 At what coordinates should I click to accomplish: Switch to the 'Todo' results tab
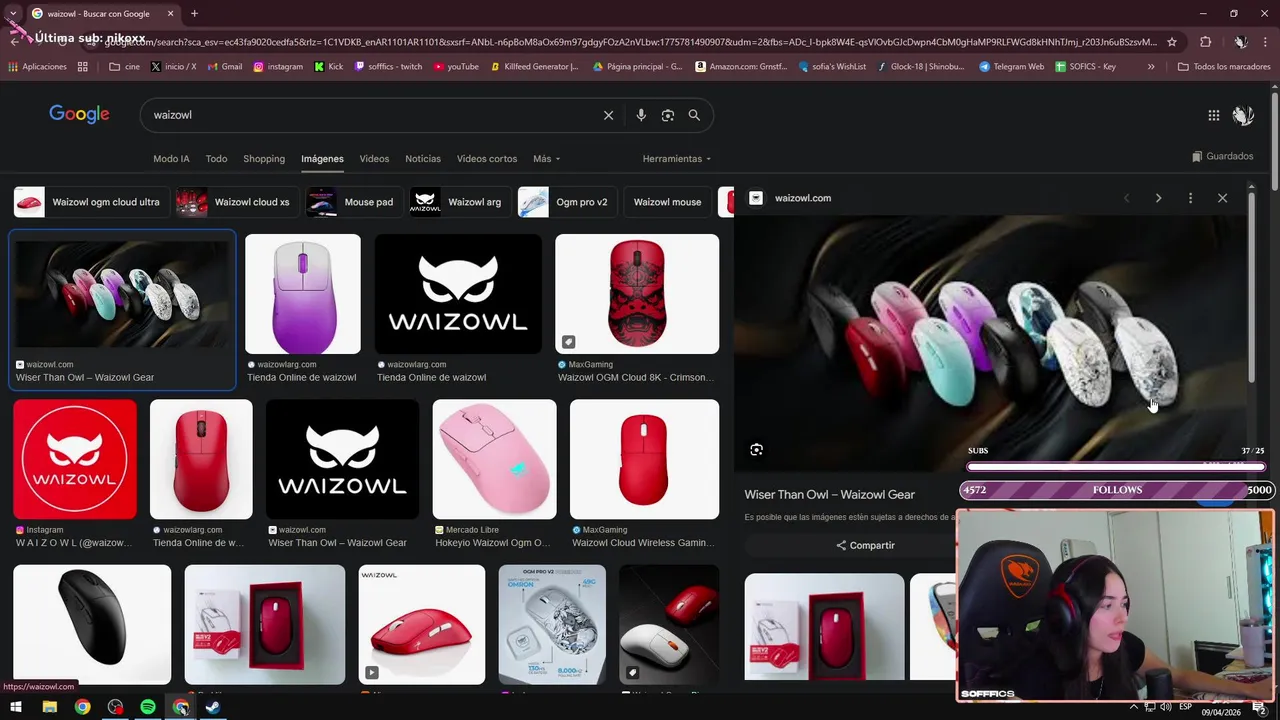(216, 159)
